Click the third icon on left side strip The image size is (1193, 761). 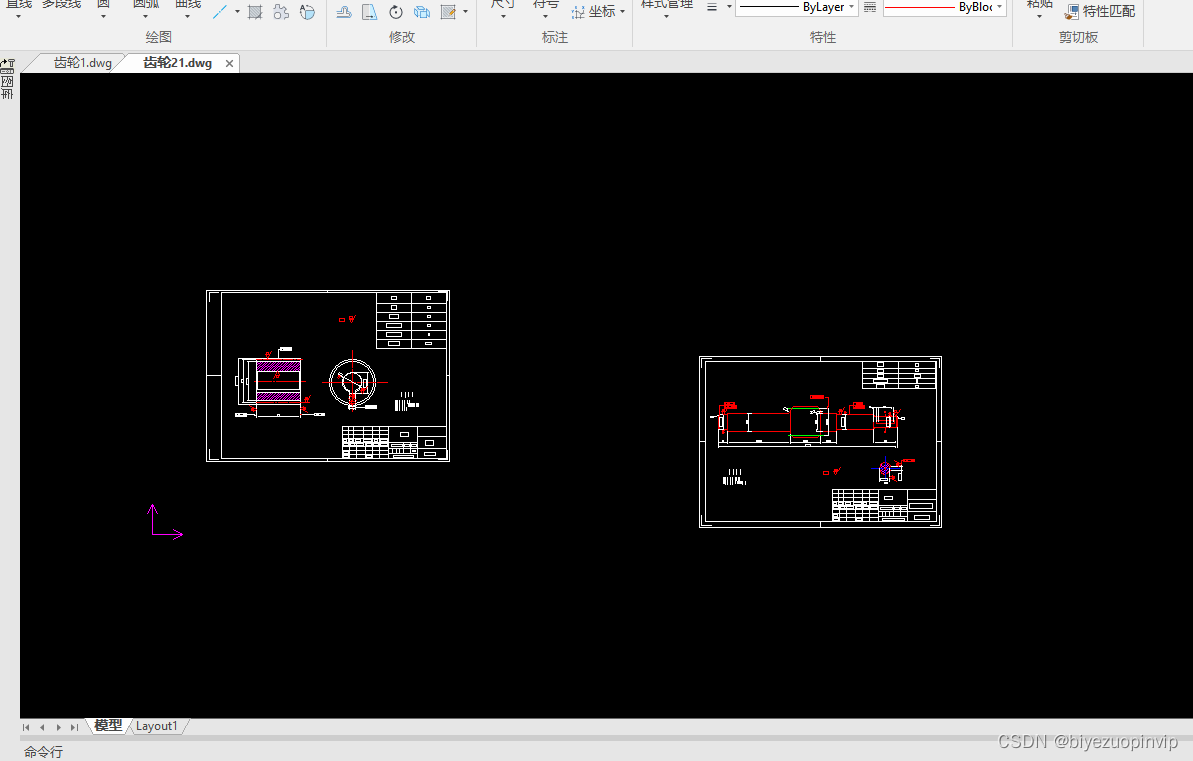tap(7, 94)
